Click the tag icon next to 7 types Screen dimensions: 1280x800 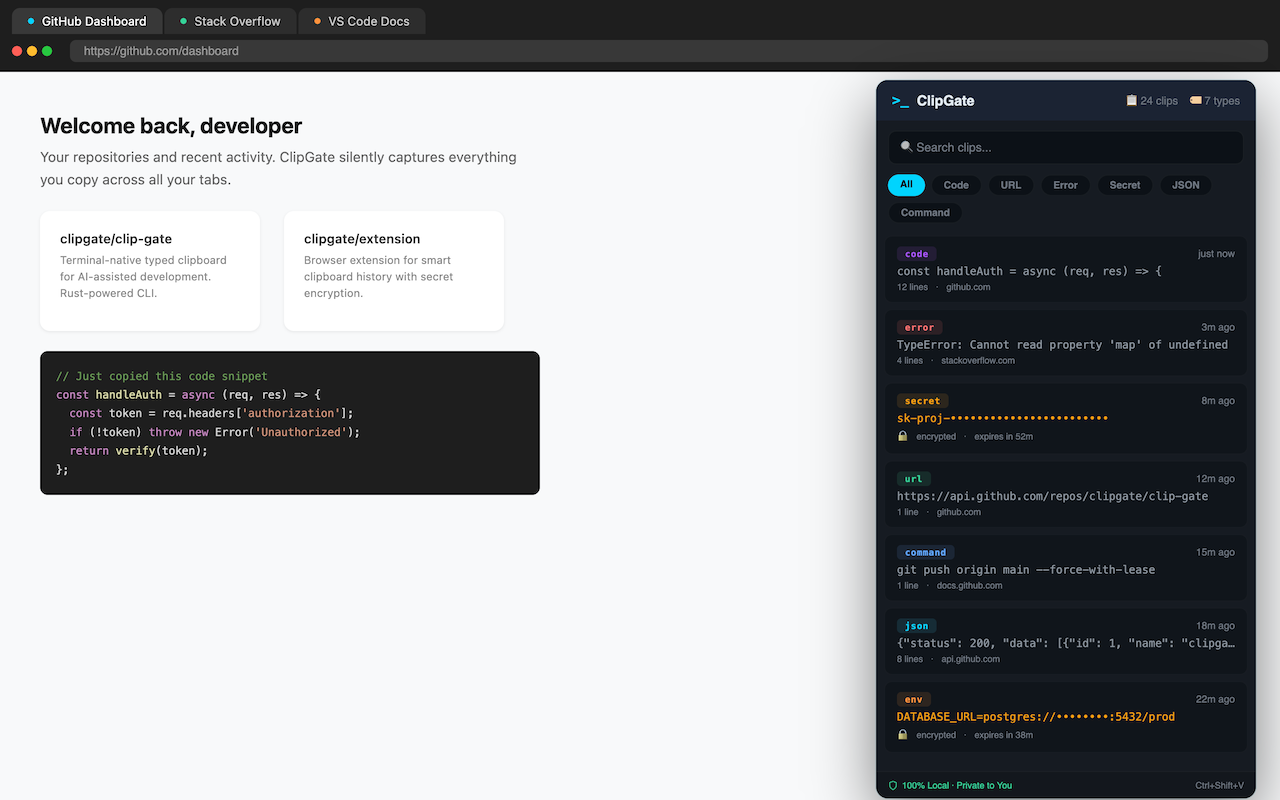1196,100
